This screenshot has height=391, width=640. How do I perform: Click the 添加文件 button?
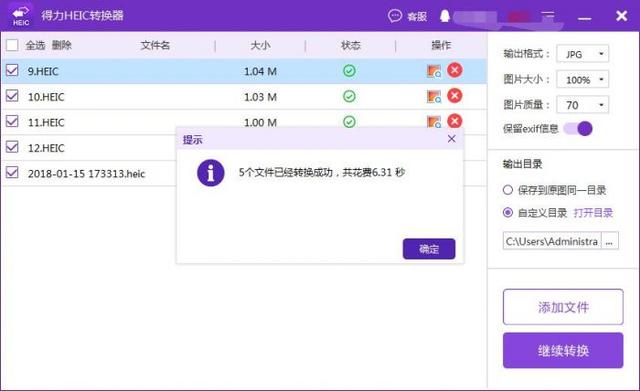point(563,307)
